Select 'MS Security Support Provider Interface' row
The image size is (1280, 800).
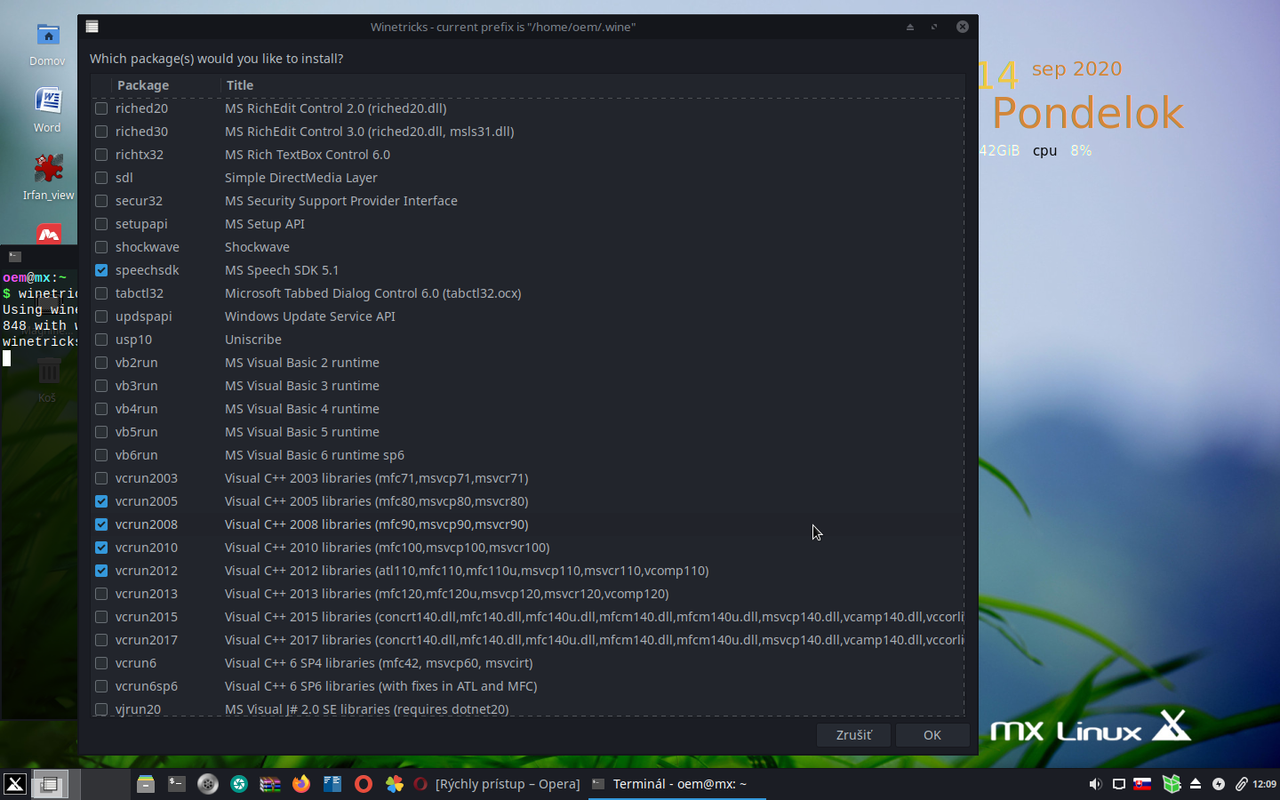pos(527,200)
